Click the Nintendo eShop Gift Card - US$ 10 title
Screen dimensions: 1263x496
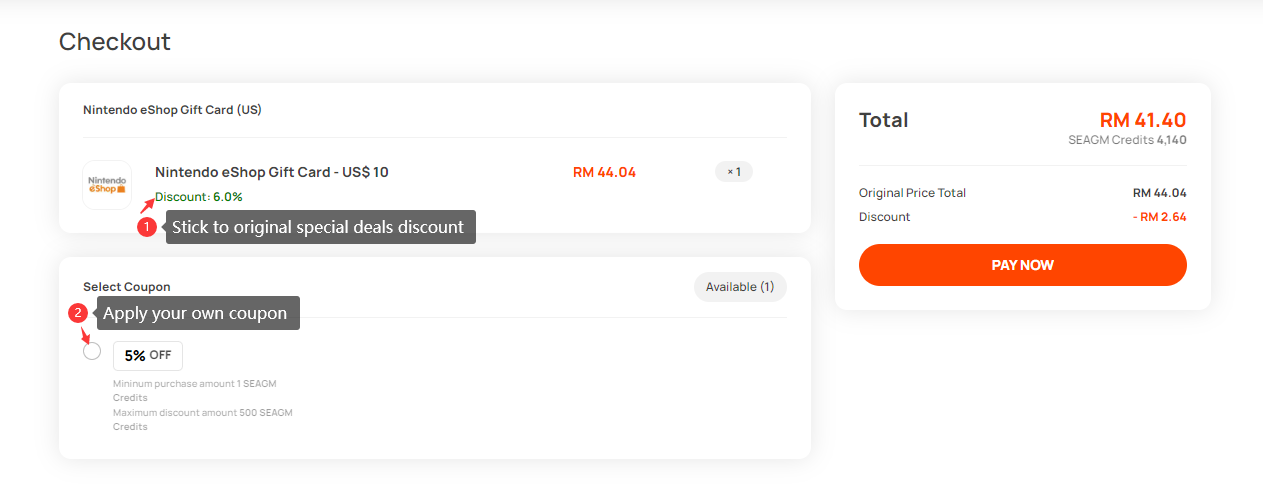271,172
